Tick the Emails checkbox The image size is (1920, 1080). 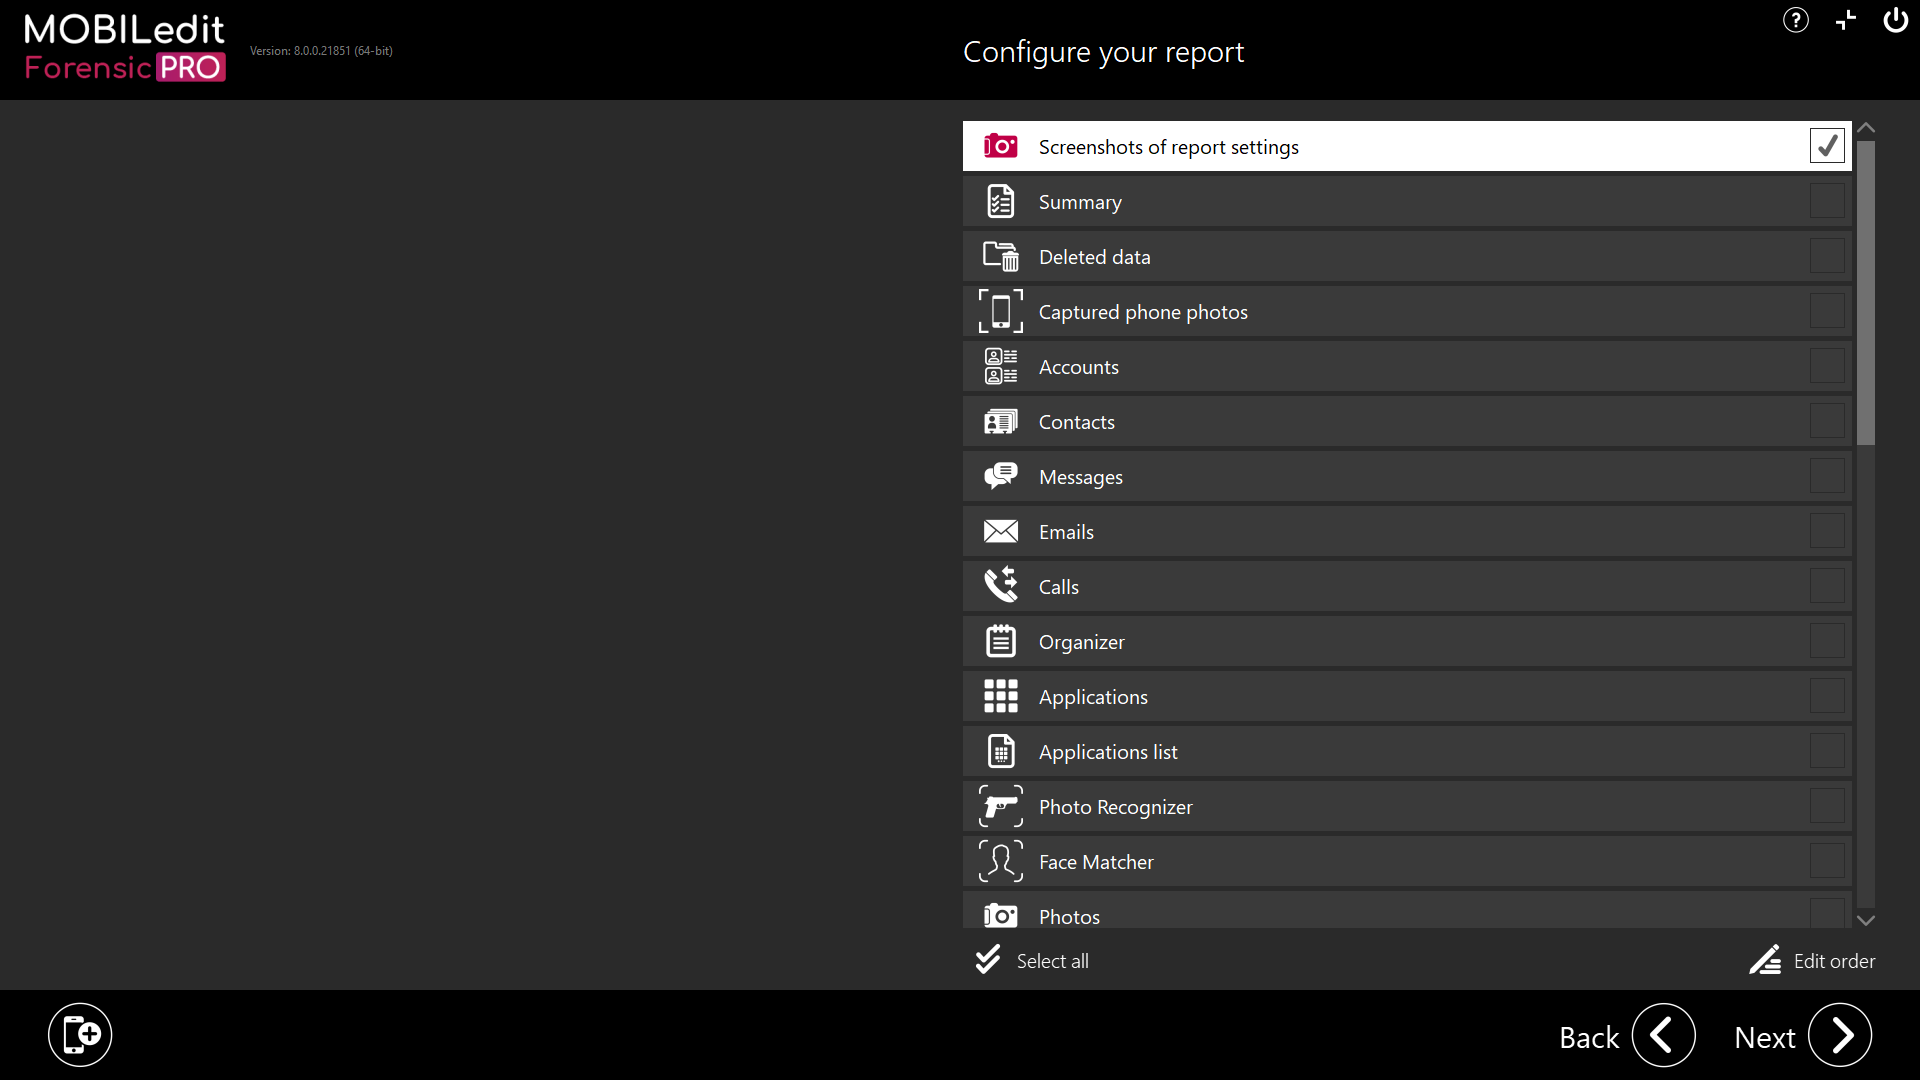[x=1827, y=531]
